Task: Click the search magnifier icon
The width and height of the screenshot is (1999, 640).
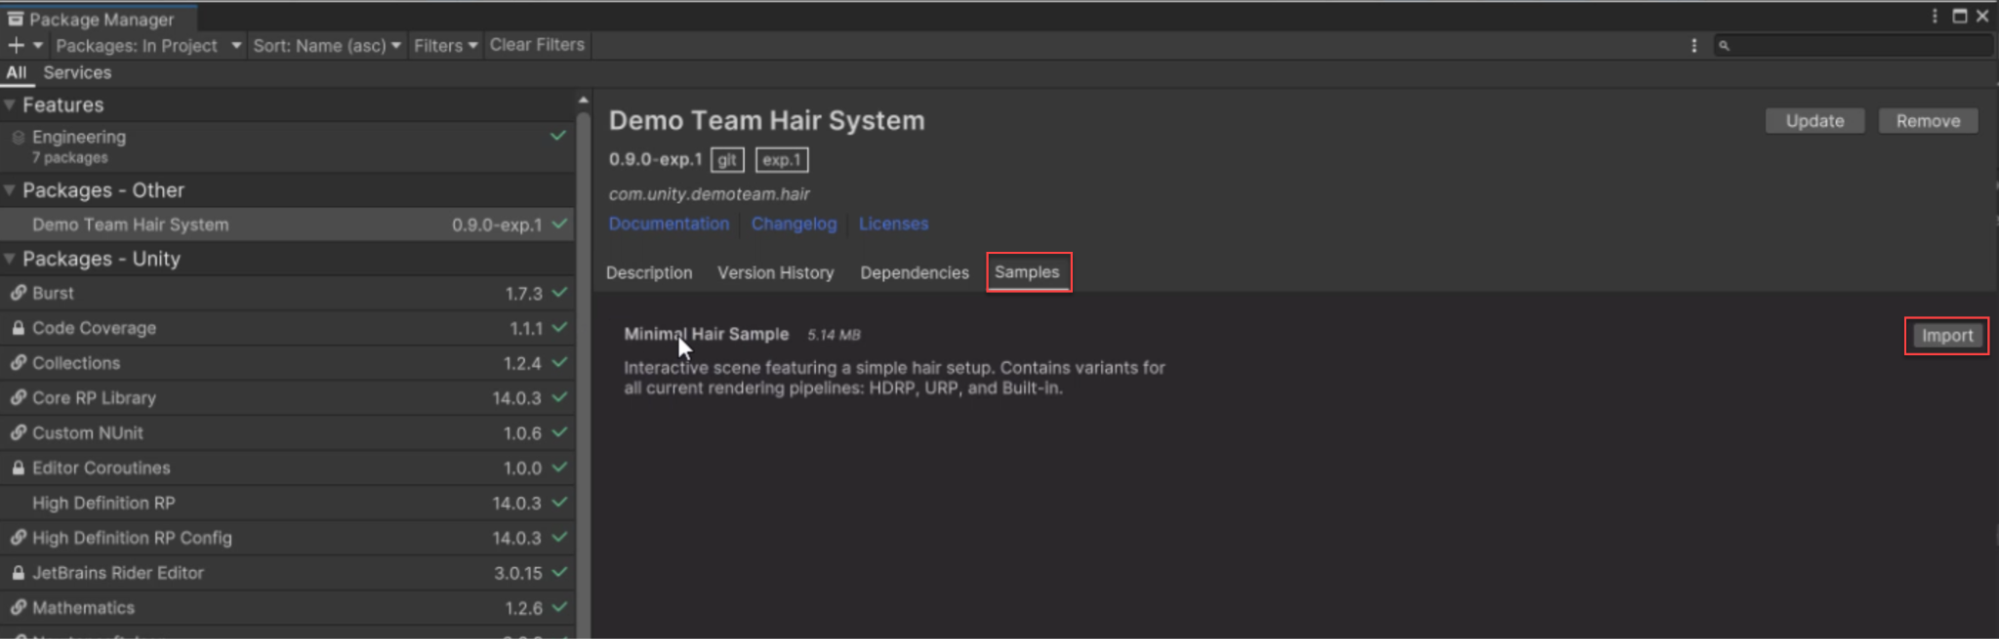Action: click(1724, 45)
